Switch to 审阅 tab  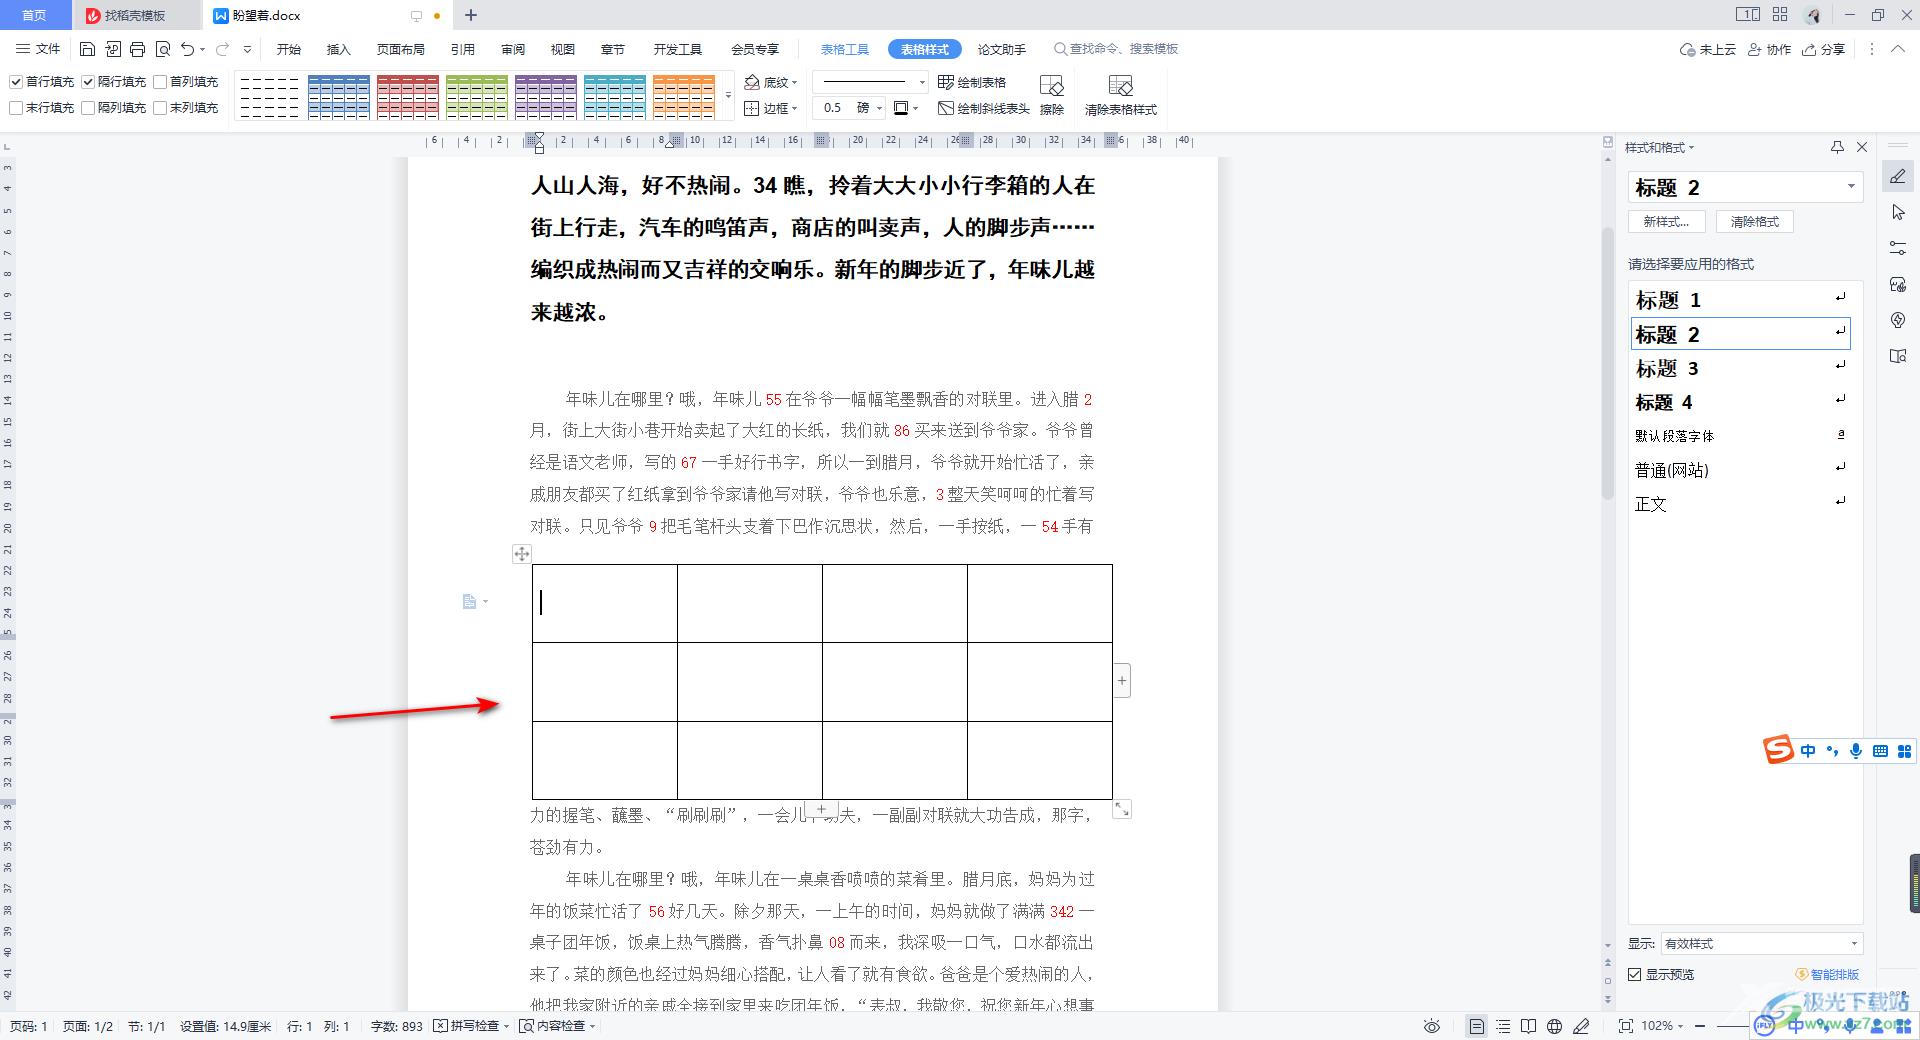click(513, 49)
